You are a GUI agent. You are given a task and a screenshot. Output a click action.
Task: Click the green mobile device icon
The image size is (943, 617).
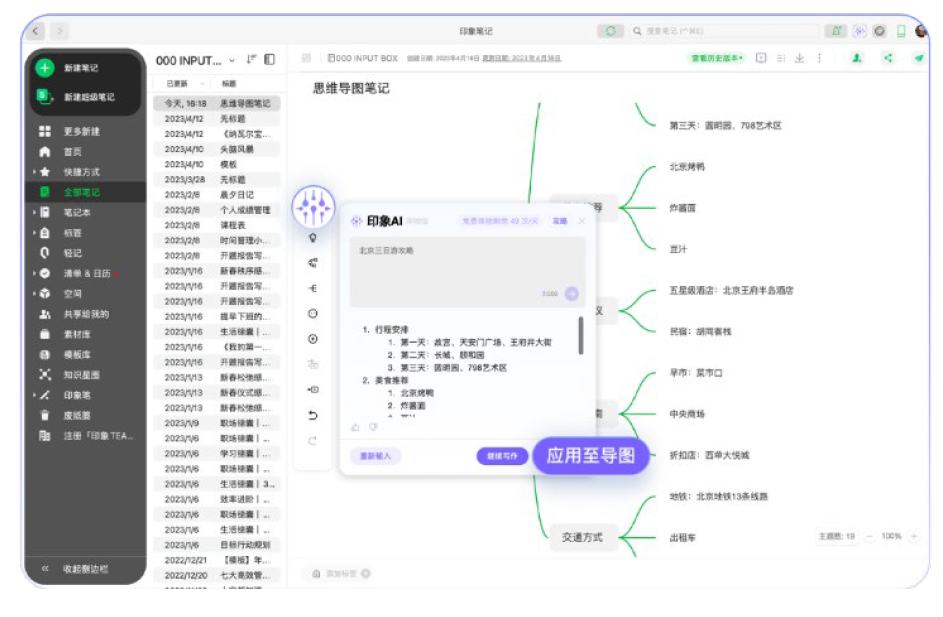tap(901, 31)
